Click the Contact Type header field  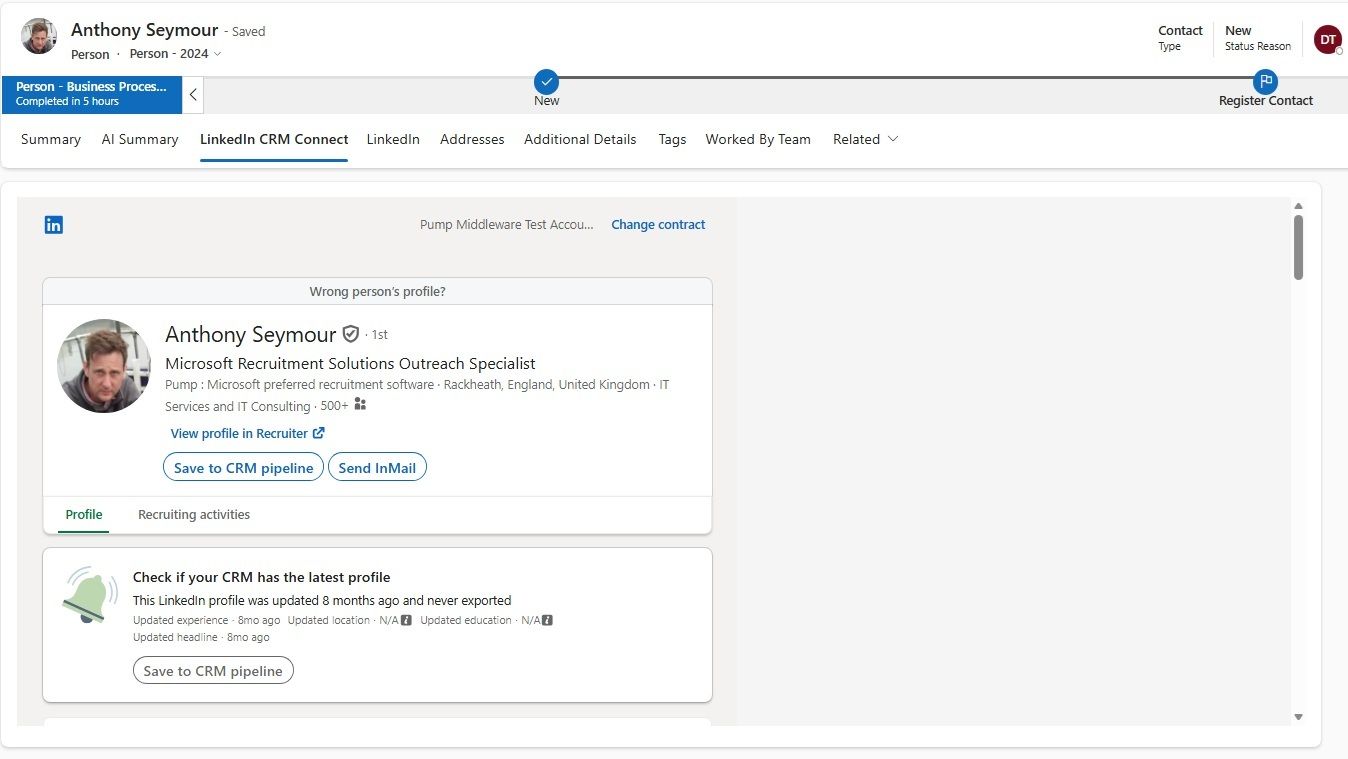1180,38
